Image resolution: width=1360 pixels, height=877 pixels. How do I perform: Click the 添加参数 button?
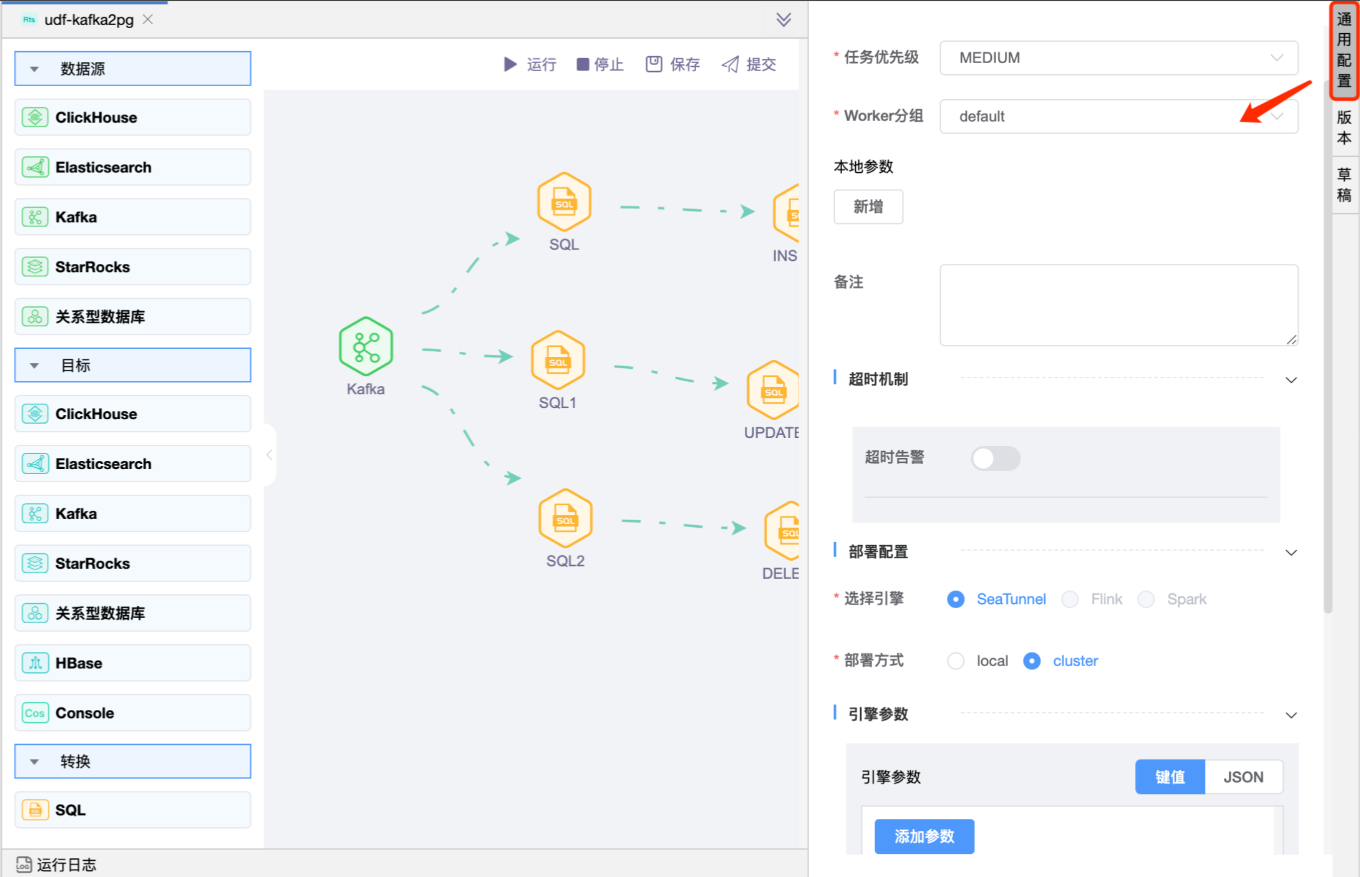pos(924,837)
